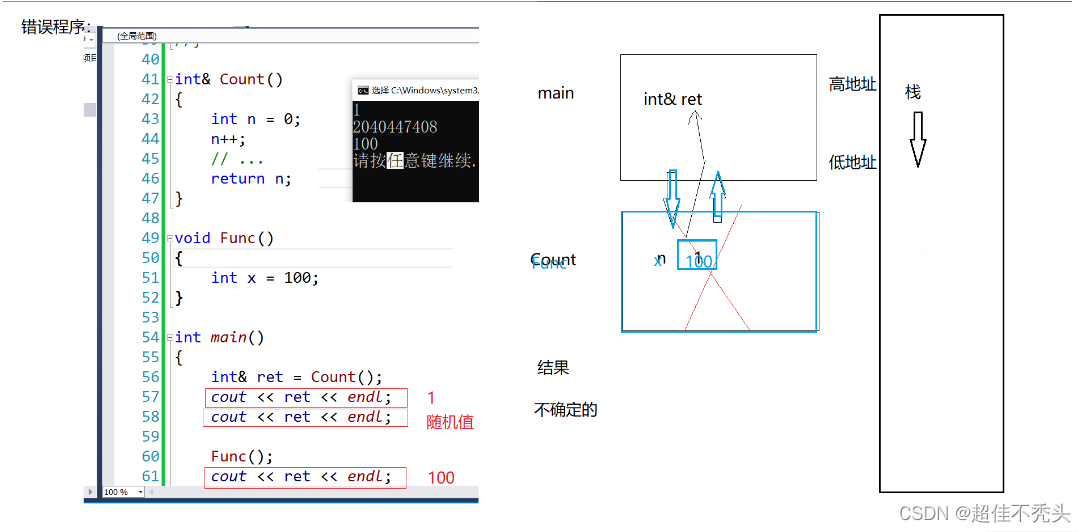This screenshot has height=532, width=1086.
Task: Click 'Func();' call on line 60
Action: tap(242, 456)
